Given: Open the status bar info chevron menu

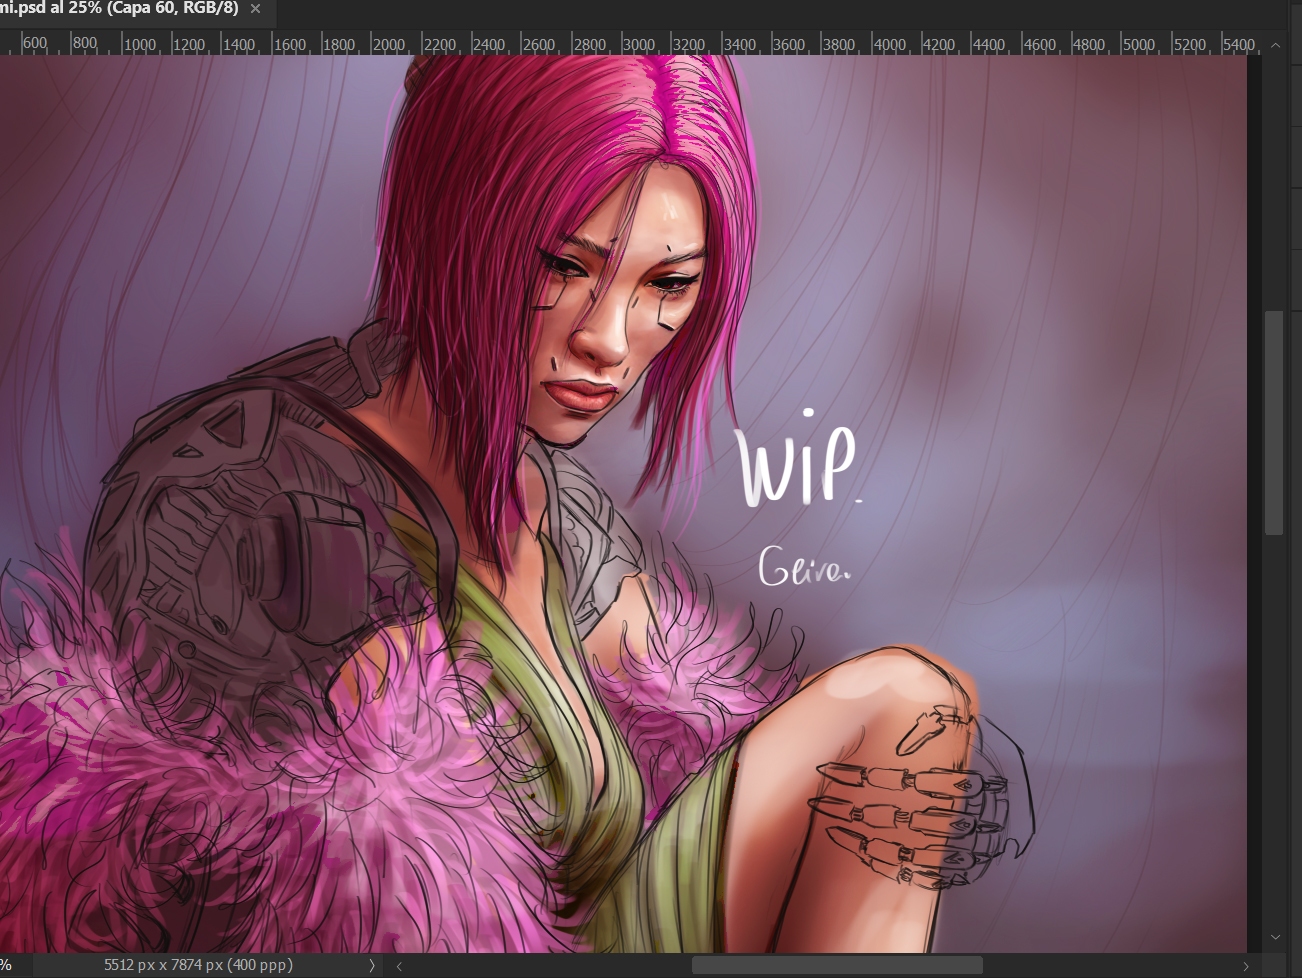Looking at the screenshot, I should coord(372,965).
